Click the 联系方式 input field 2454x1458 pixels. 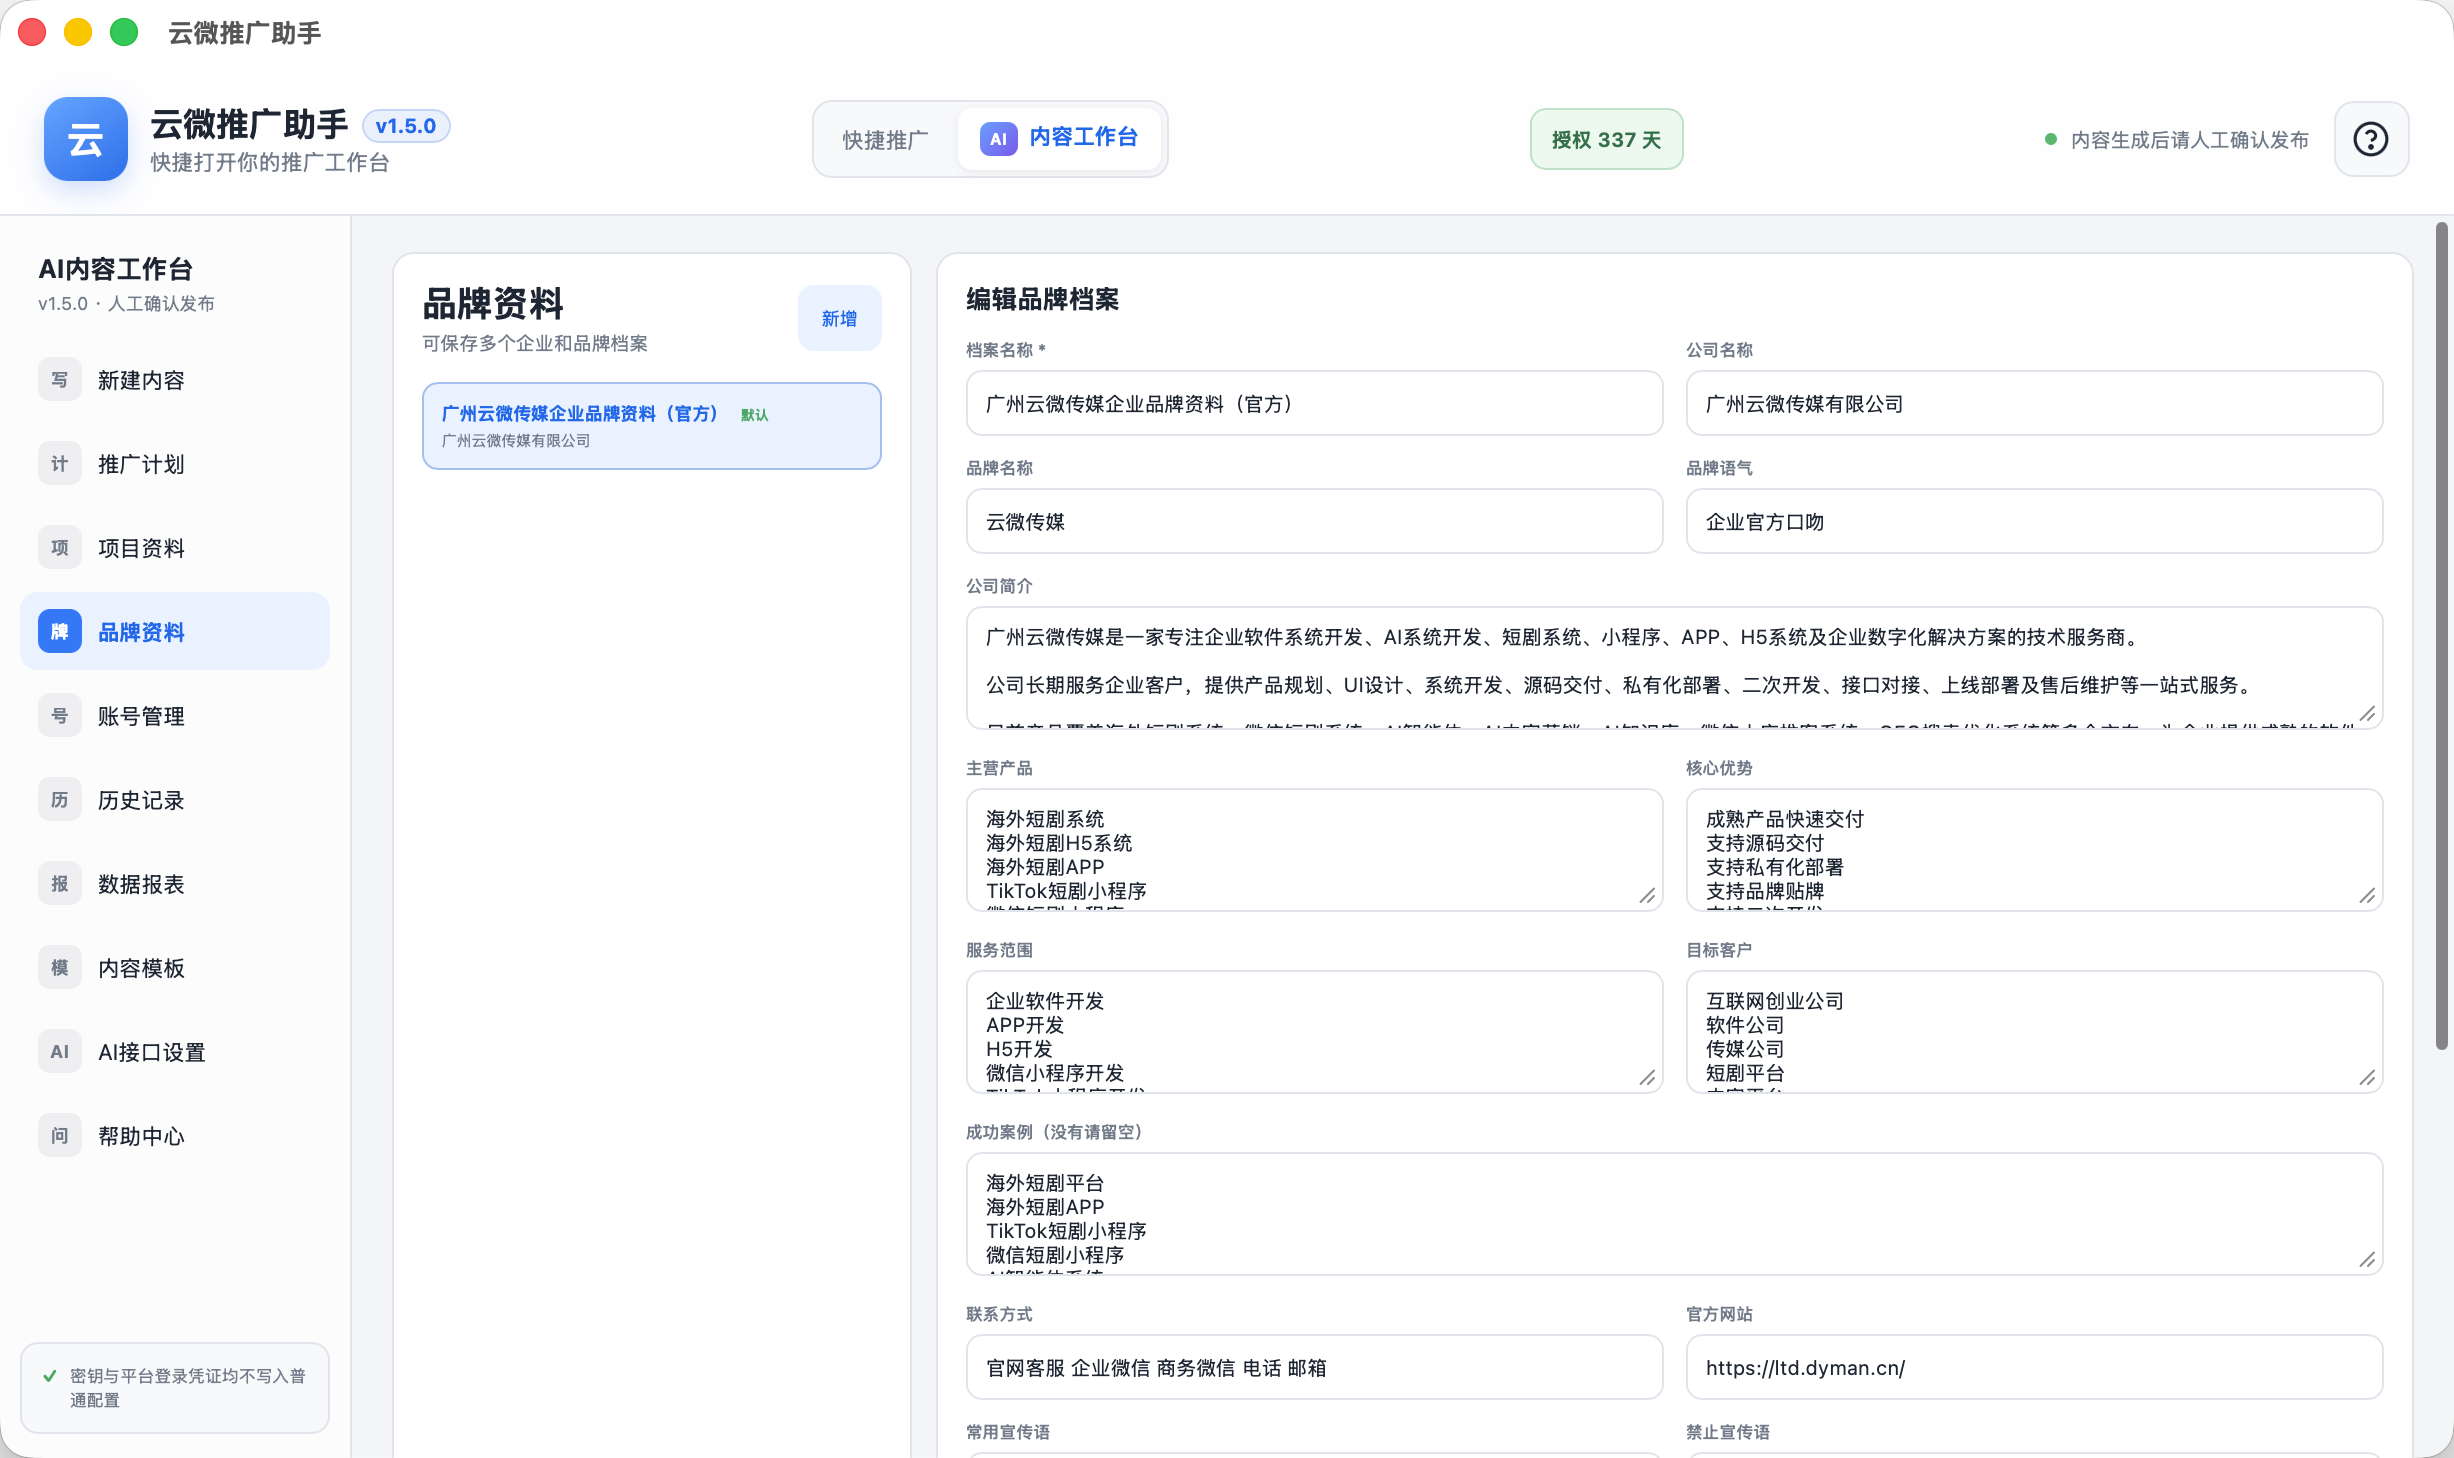[1314, 1367]
